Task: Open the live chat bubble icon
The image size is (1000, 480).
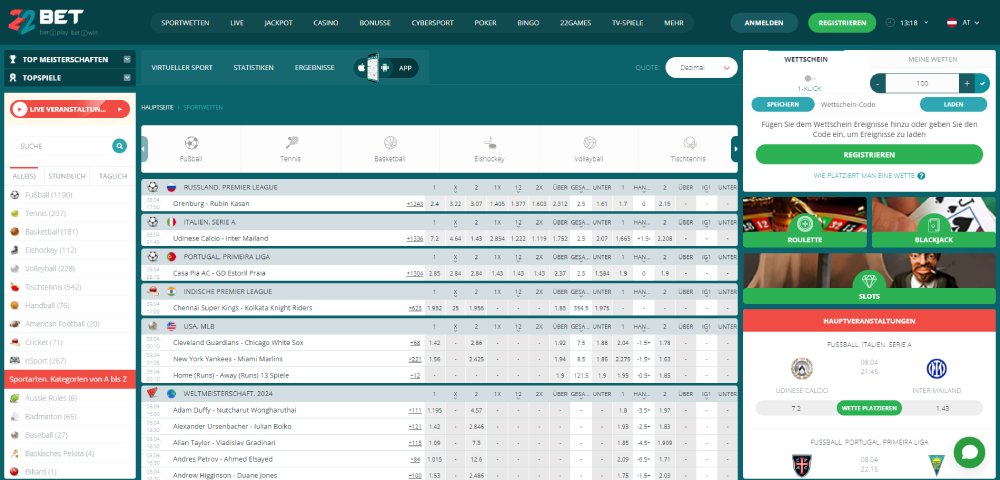Action: pyautogui.click(x=968, y=452)
